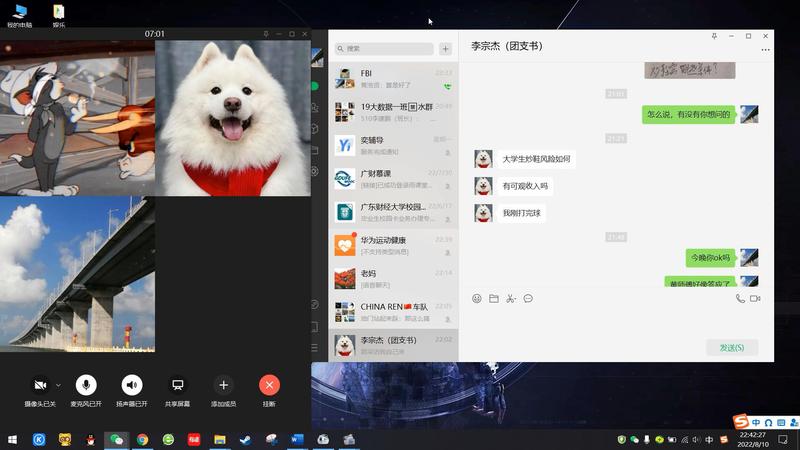Open File Explorer from the taskbar
This screenshot has height=450, width=800.
pos(220,439)
